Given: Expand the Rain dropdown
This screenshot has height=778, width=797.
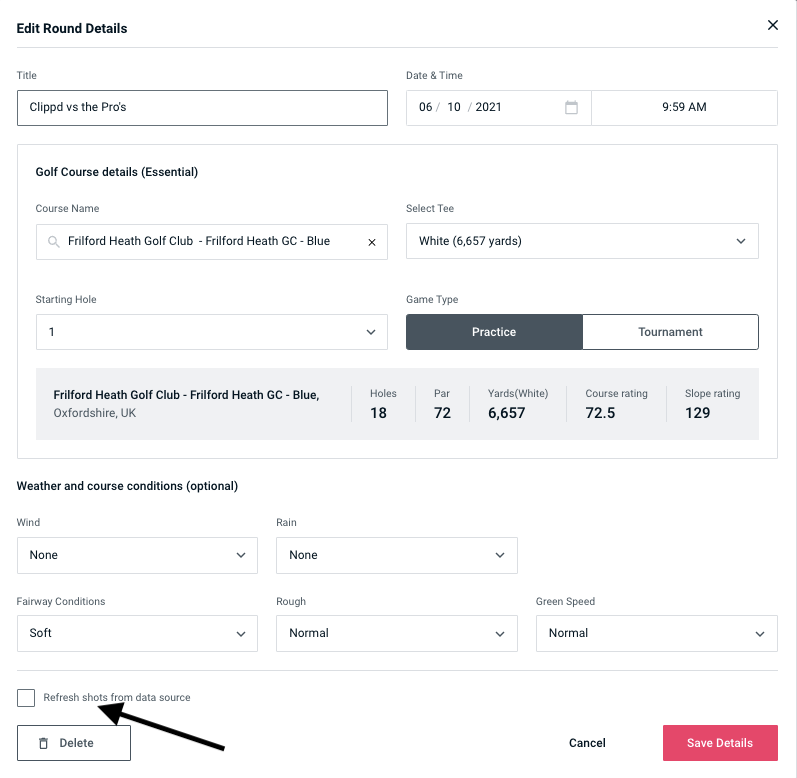Looking at the screenshot, I should pyautogui.click(x=396, y=555).
